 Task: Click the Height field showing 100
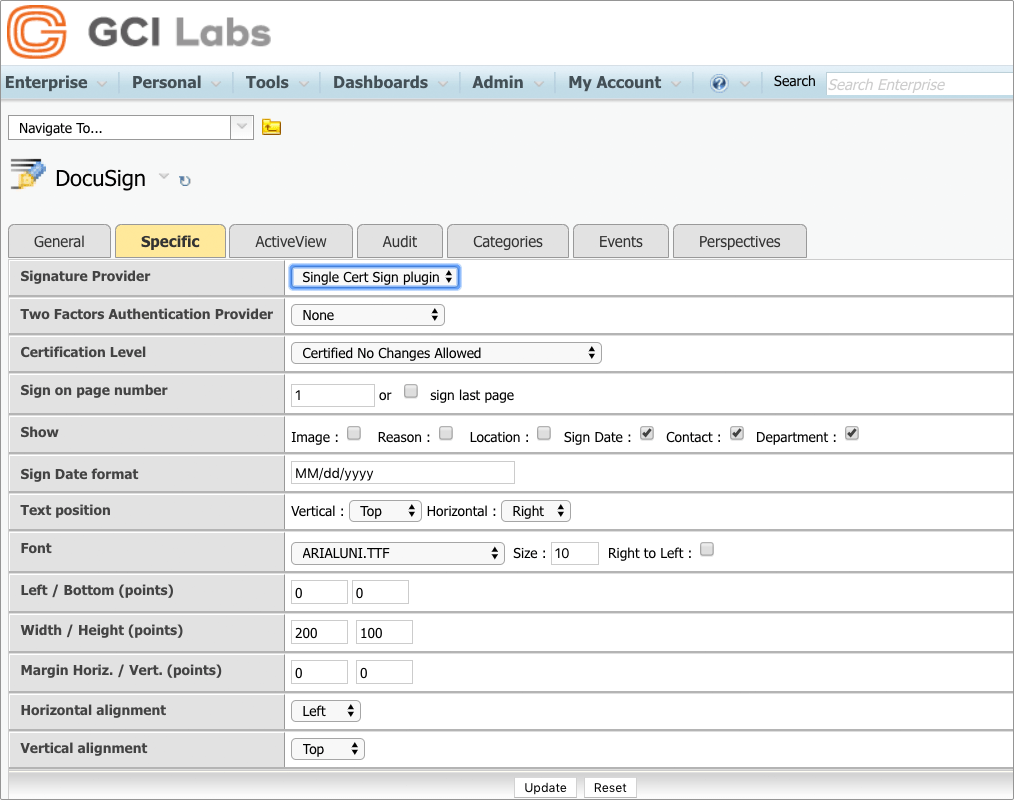pyautogui.click(x=384, y=632)
